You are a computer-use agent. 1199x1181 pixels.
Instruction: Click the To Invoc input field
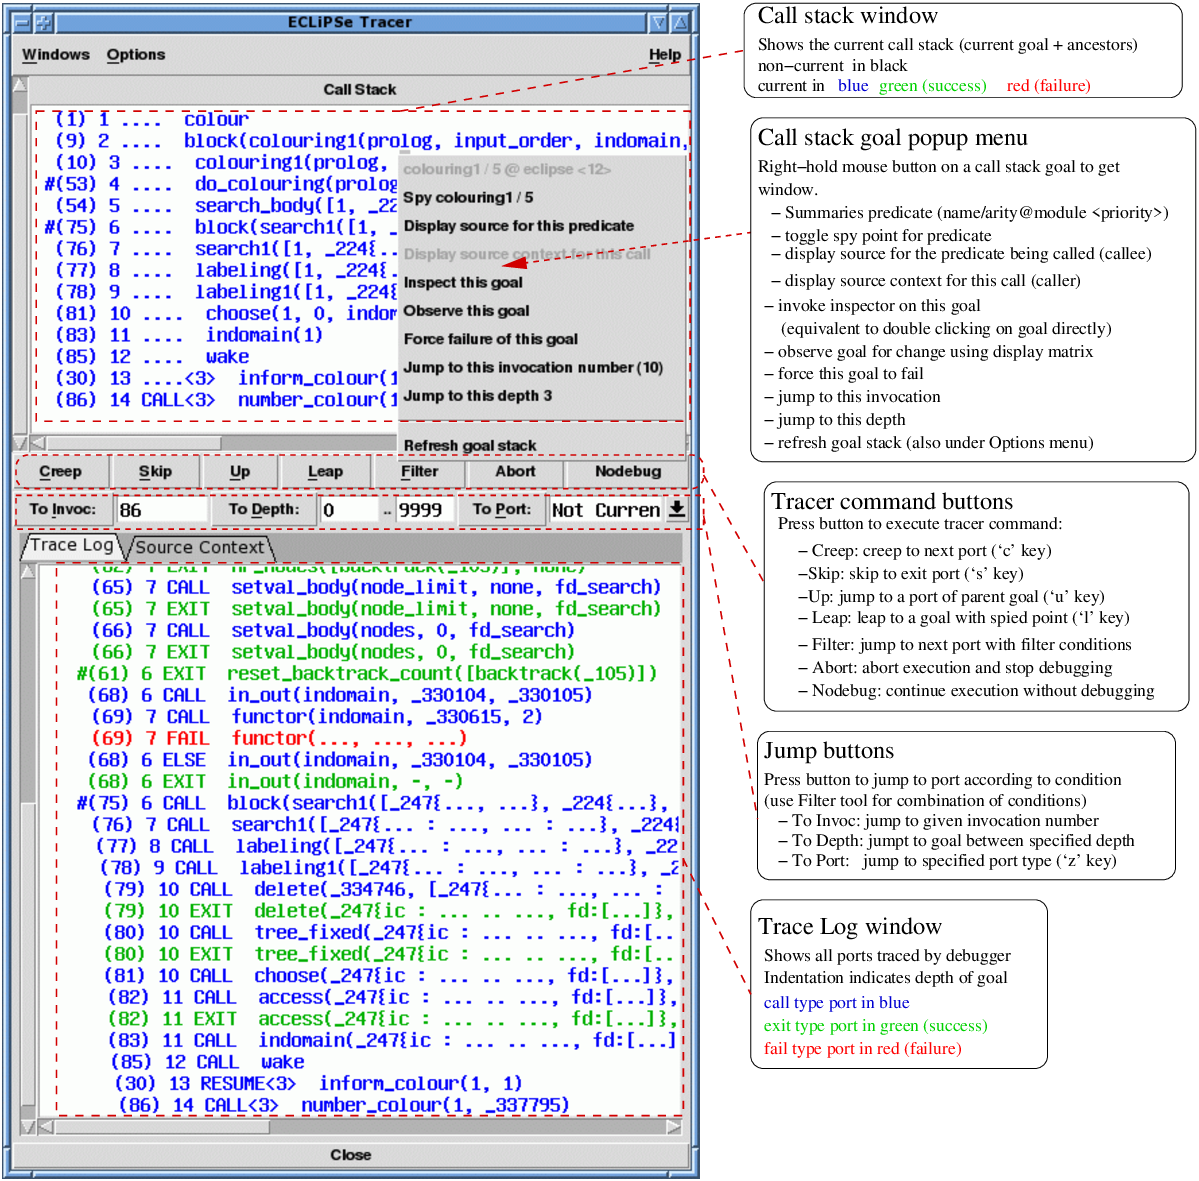pyautogui.click(x=162, y=510)
